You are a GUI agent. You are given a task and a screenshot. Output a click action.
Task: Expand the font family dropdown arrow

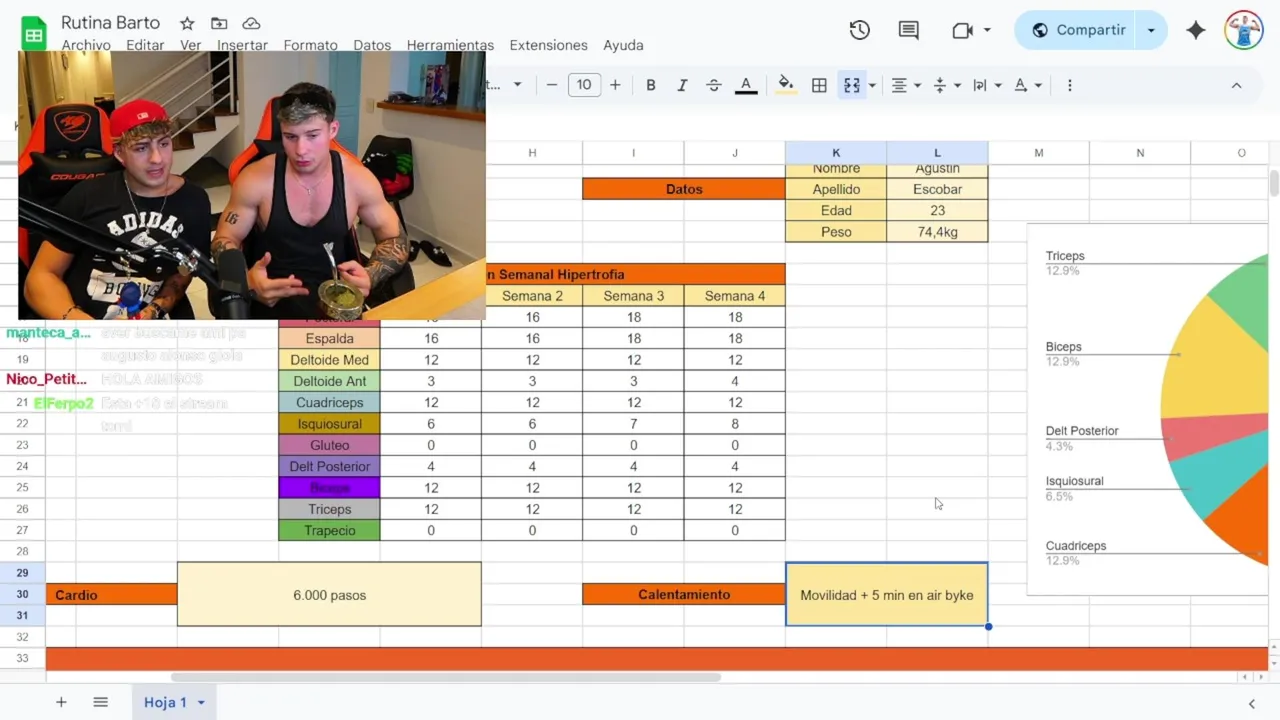click(x=517, y=85)
